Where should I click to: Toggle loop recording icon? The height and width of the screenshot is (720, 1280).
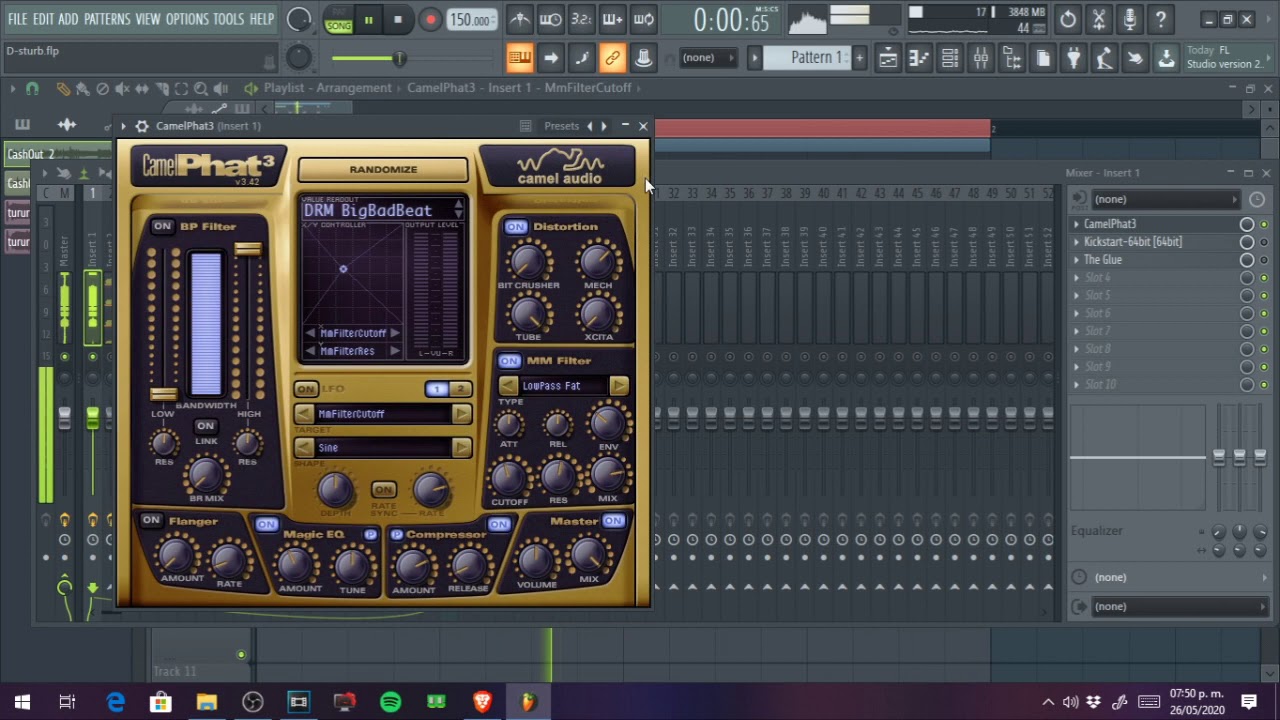644,19
